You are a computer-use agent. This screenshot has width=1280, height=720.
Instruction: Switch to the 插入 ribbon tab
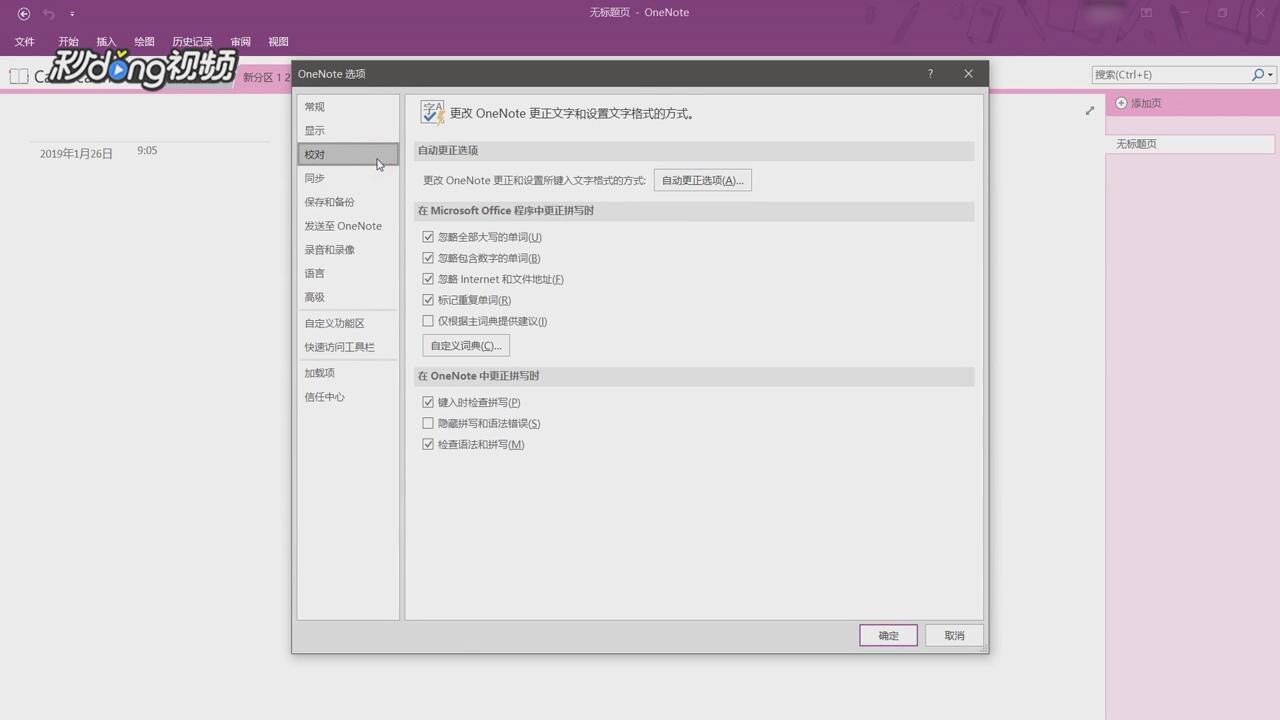106,42
